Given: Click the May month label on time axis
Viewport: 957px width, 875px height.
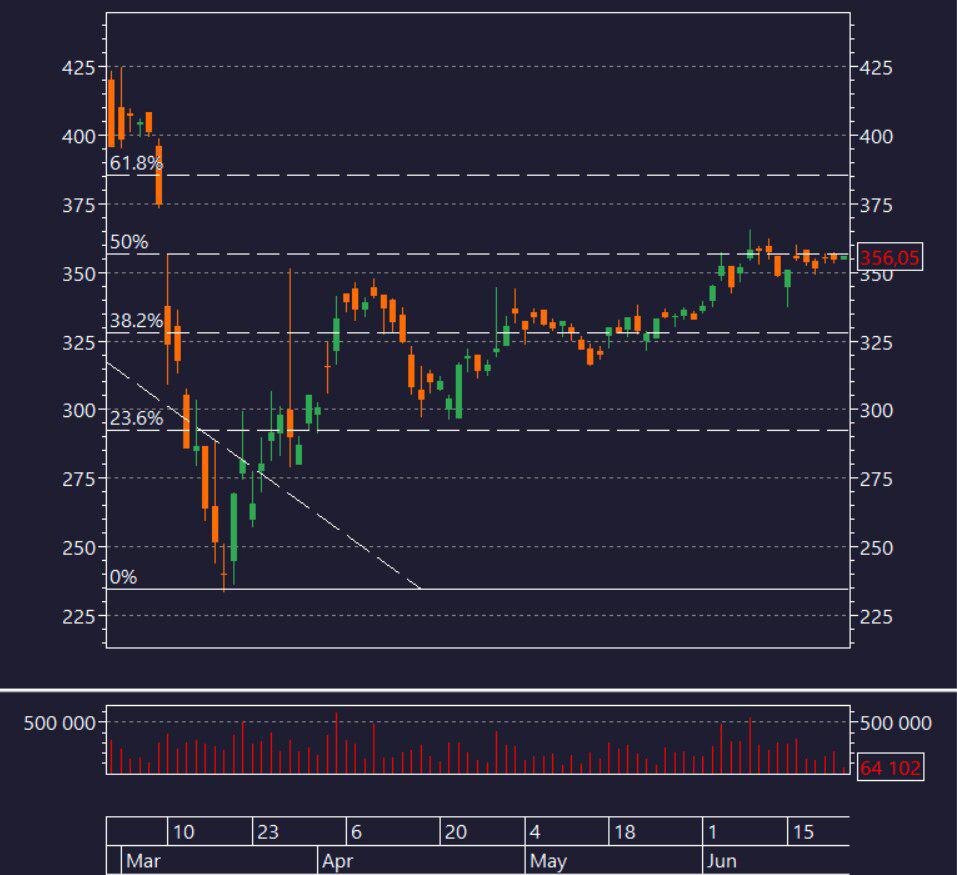Looking at the screenshot, I should tap(548, 861).
